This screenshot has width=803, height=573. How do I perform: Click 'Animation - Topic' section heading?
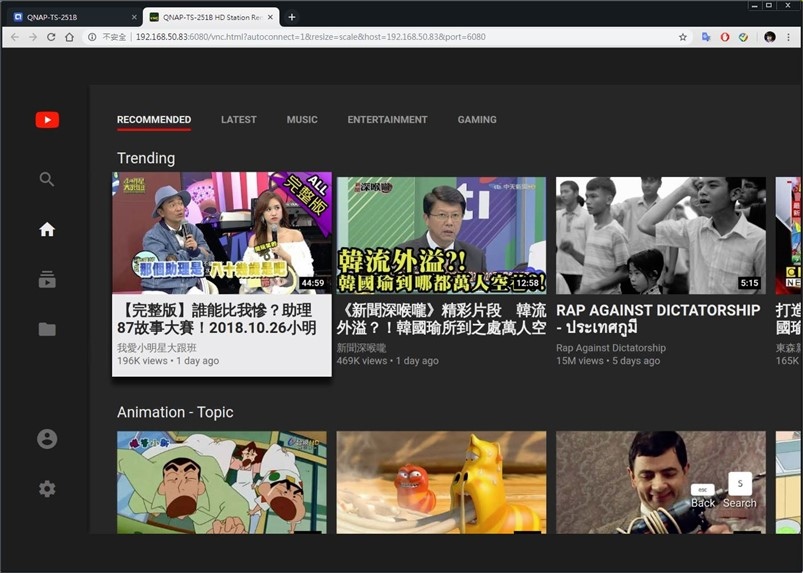coord(175,412)
